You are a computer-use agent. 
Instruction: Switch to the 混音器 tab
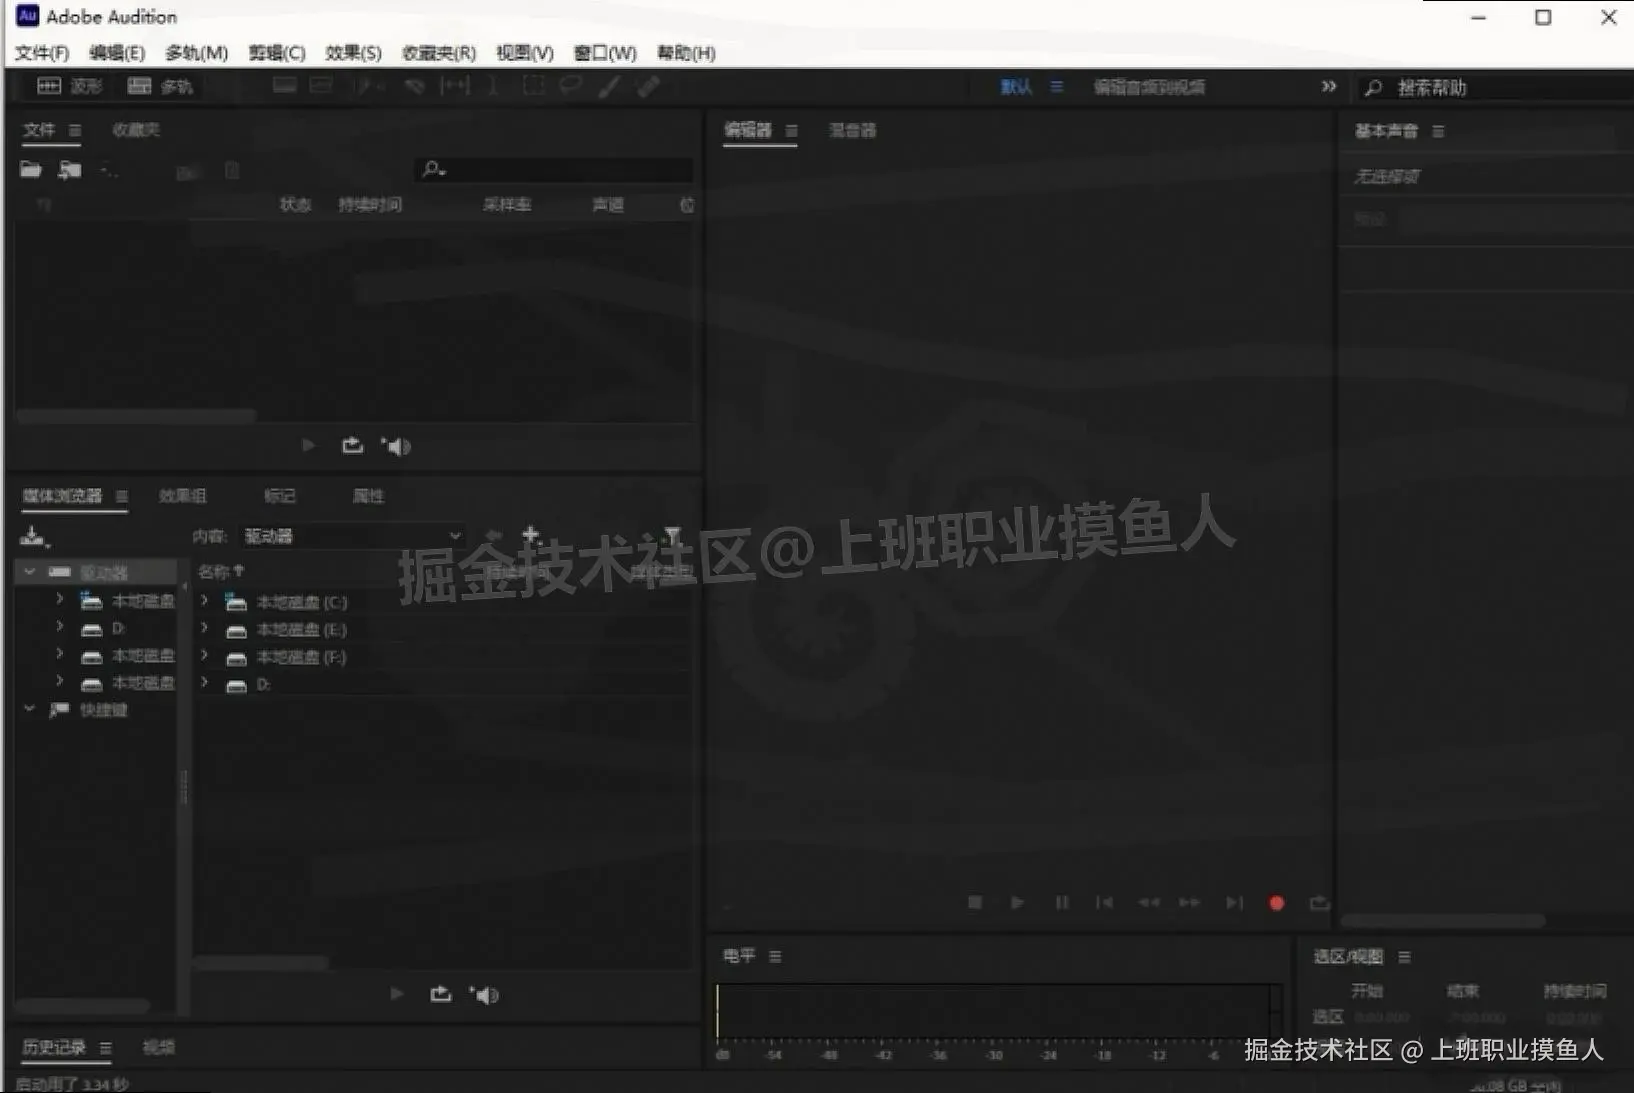point(852,130)
